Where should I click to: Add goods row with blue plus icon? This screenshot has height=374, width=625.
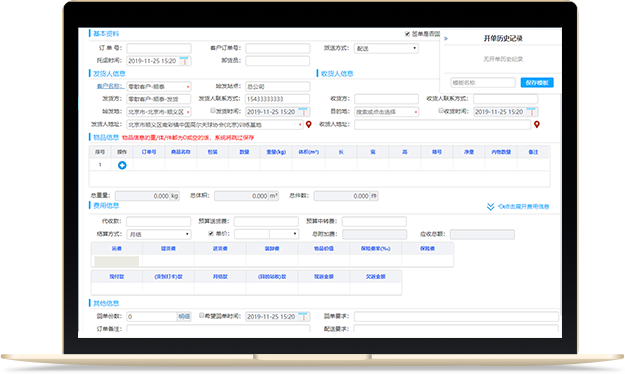tap(122, 165)
